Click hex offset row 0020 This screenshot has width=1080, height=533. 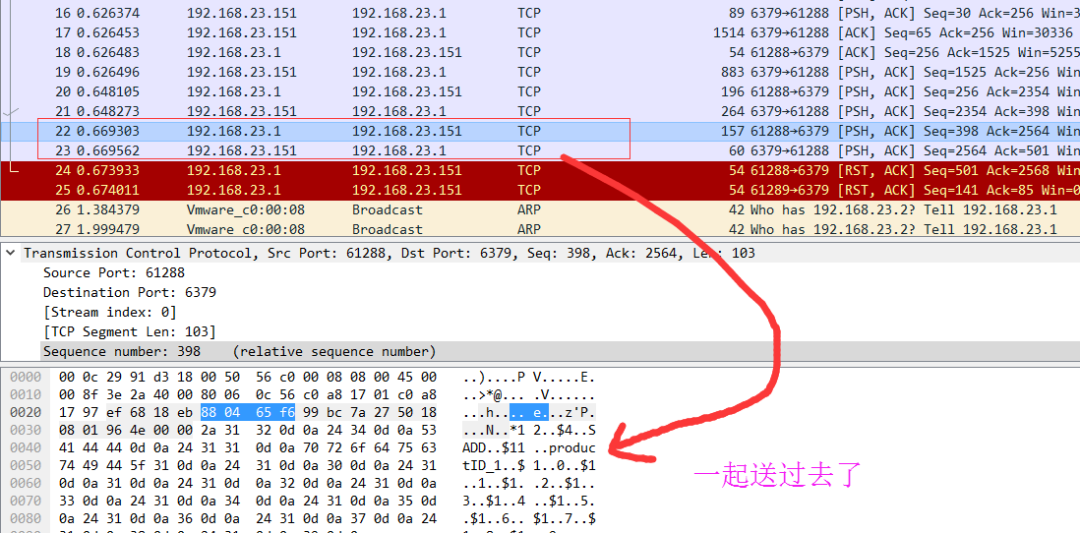25,412
